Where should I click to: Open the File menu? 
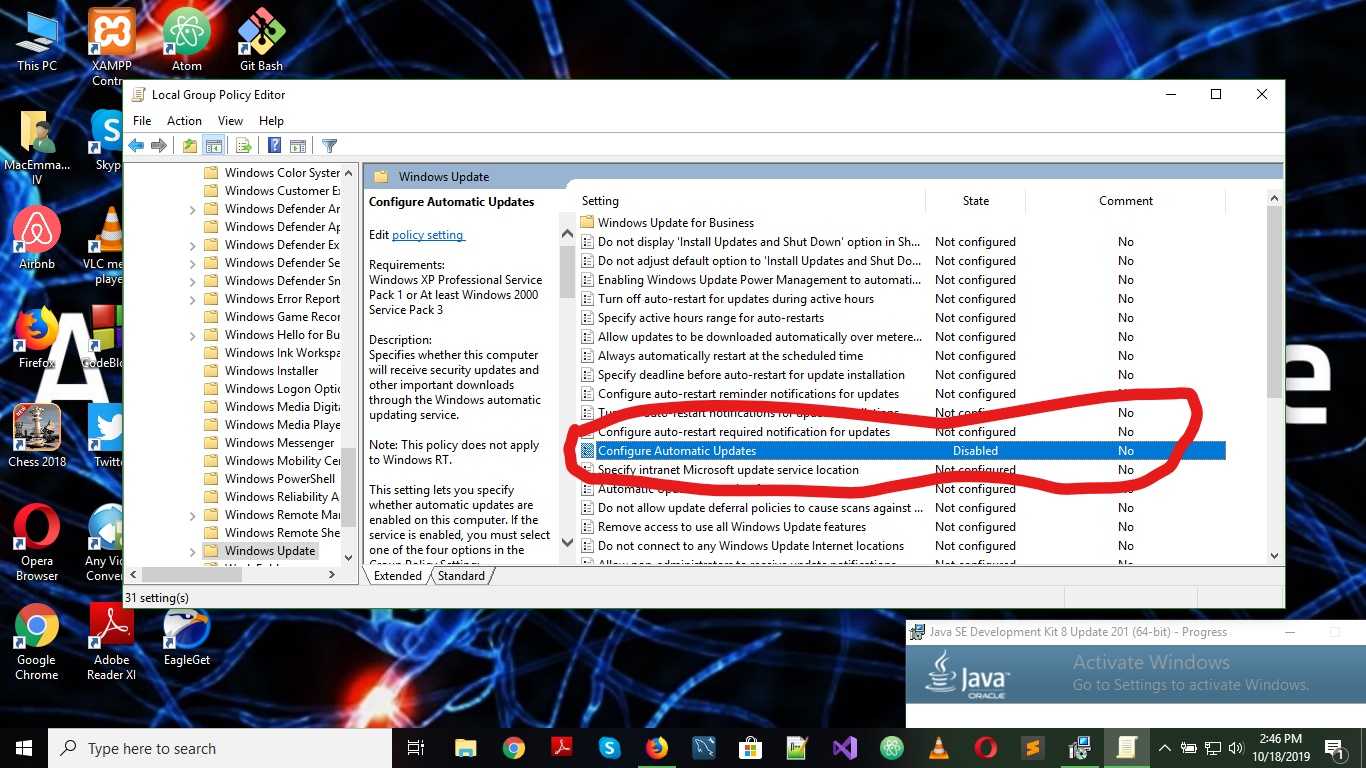pos(142,121)
